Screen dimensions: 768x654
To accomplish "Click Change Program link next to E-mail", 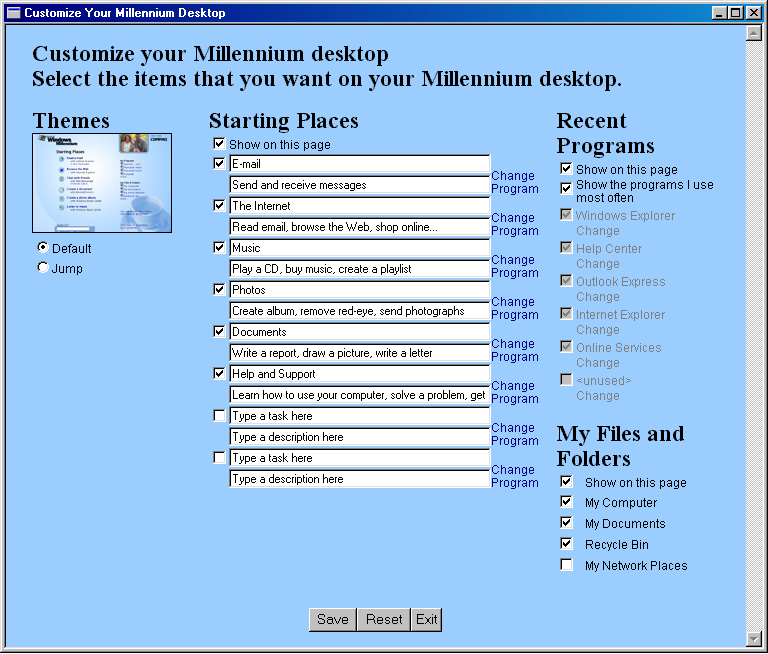I will [515, 182].
